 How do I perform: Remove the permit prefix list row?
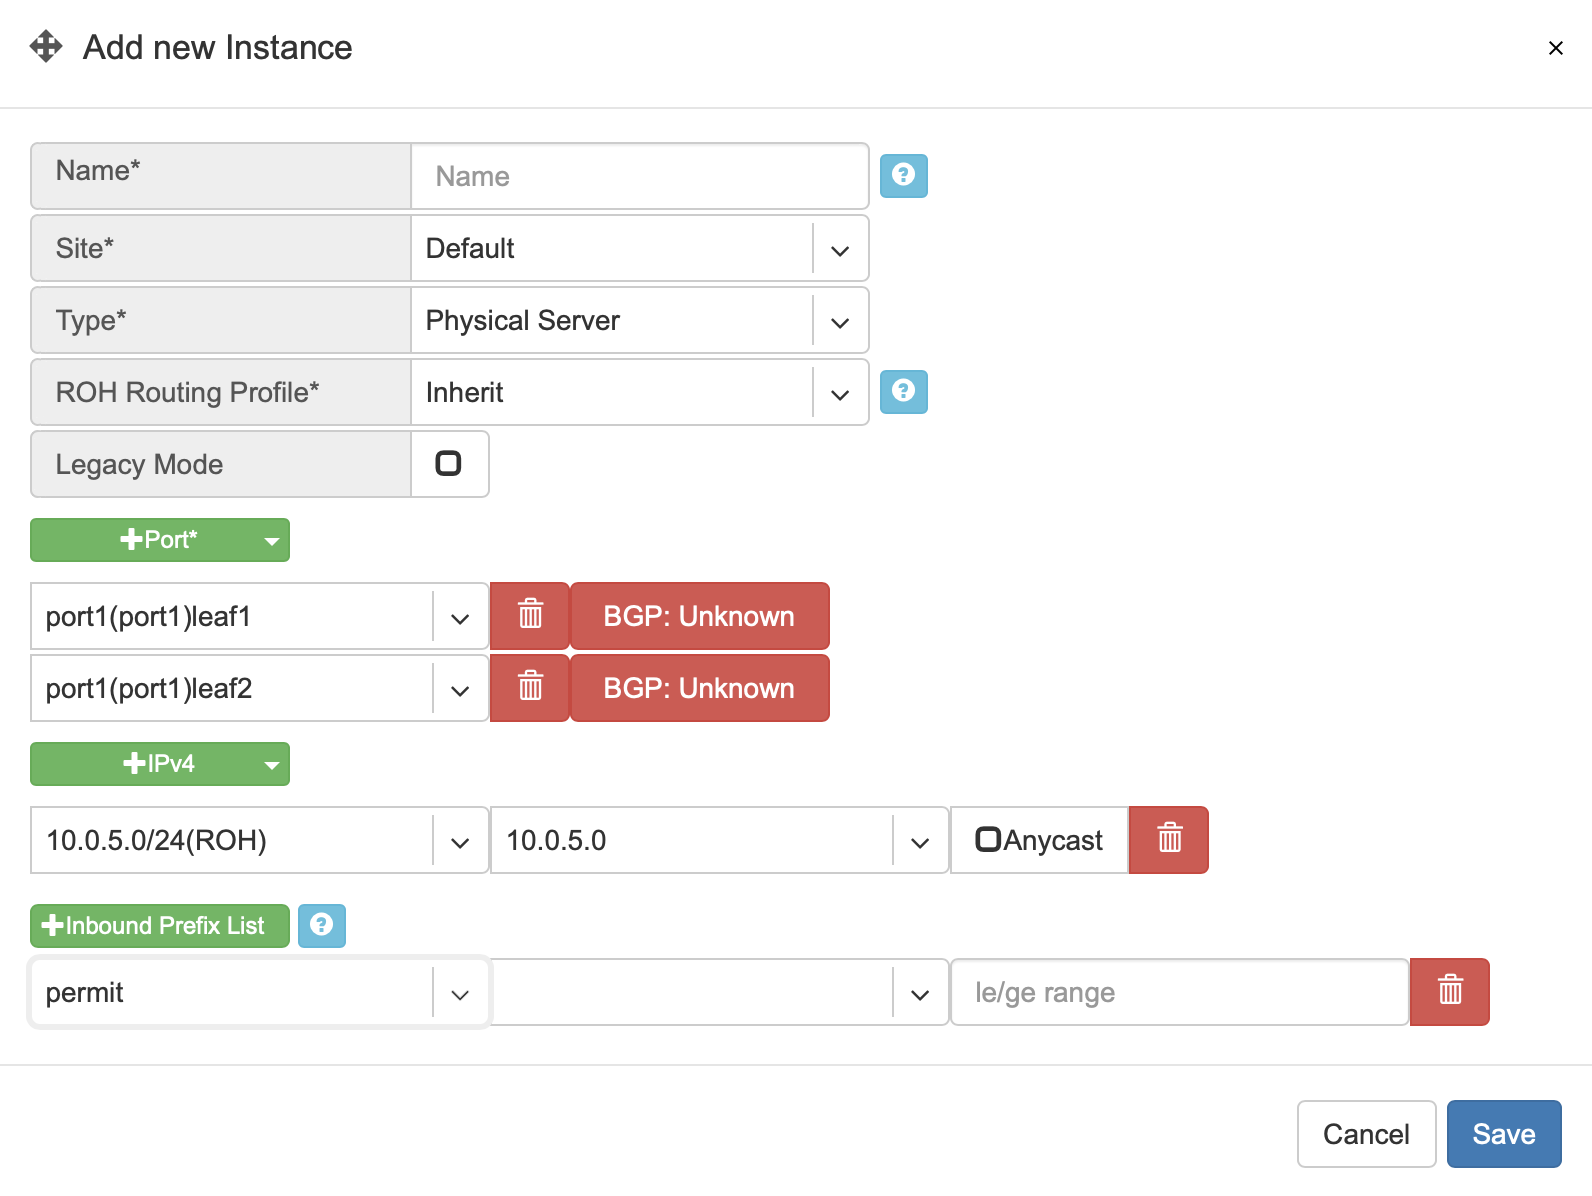(1450, 992)
